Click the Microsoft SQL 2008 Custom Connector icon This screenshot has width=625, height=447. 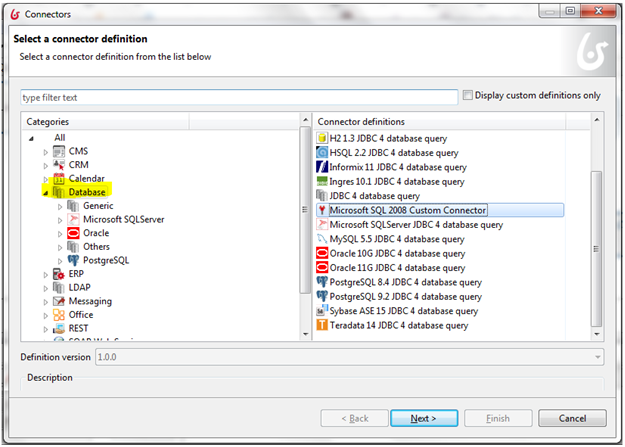[322, 210]
